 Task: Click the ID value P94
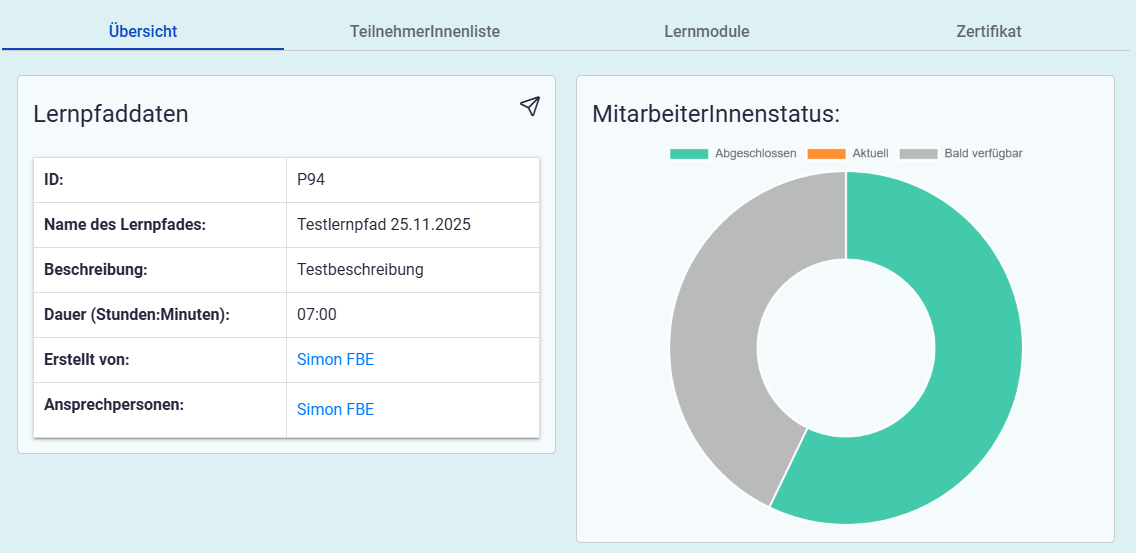click(x=311, y=180)
